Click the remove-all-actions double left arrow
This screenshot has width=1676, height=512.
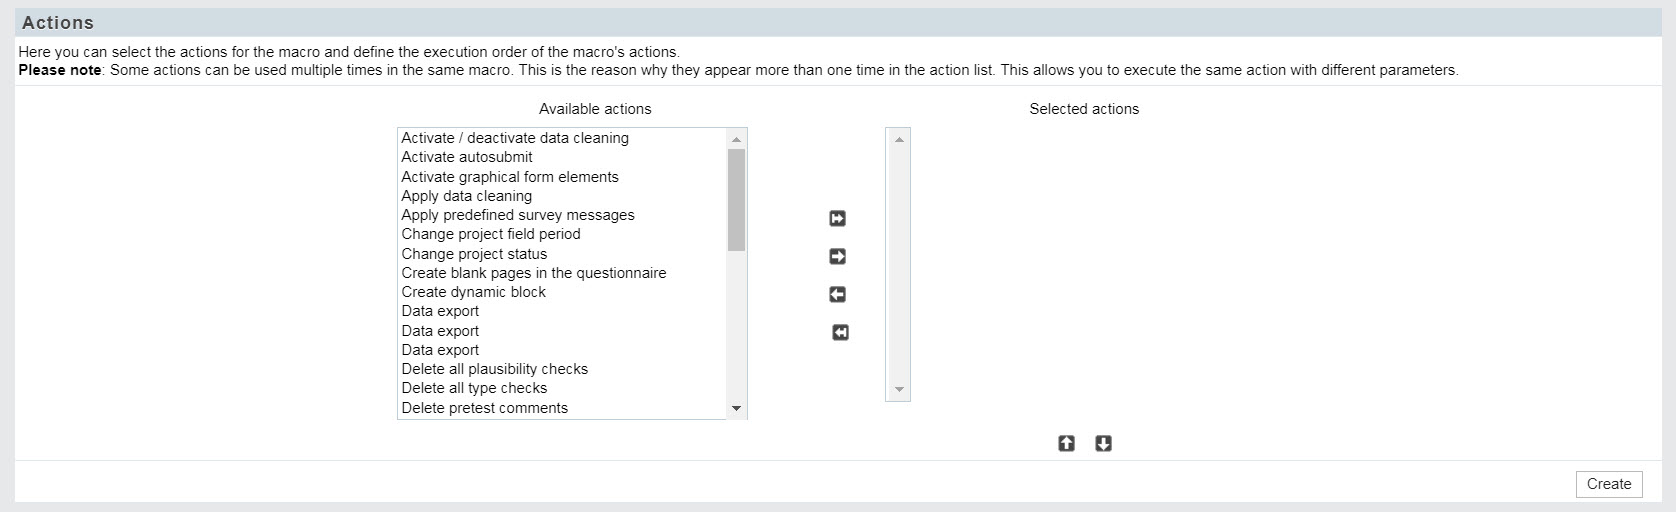[x=841, y=332]
